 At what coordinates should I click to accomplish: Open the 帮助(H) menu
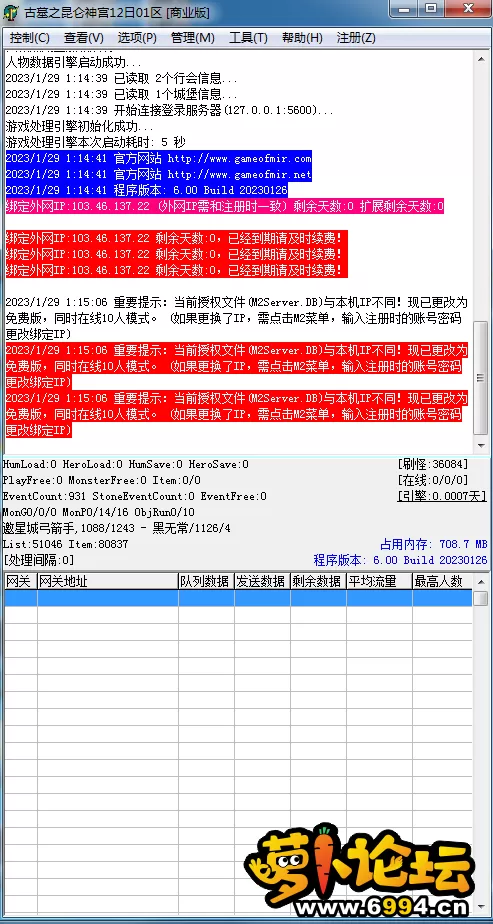[x=302, y=38]
